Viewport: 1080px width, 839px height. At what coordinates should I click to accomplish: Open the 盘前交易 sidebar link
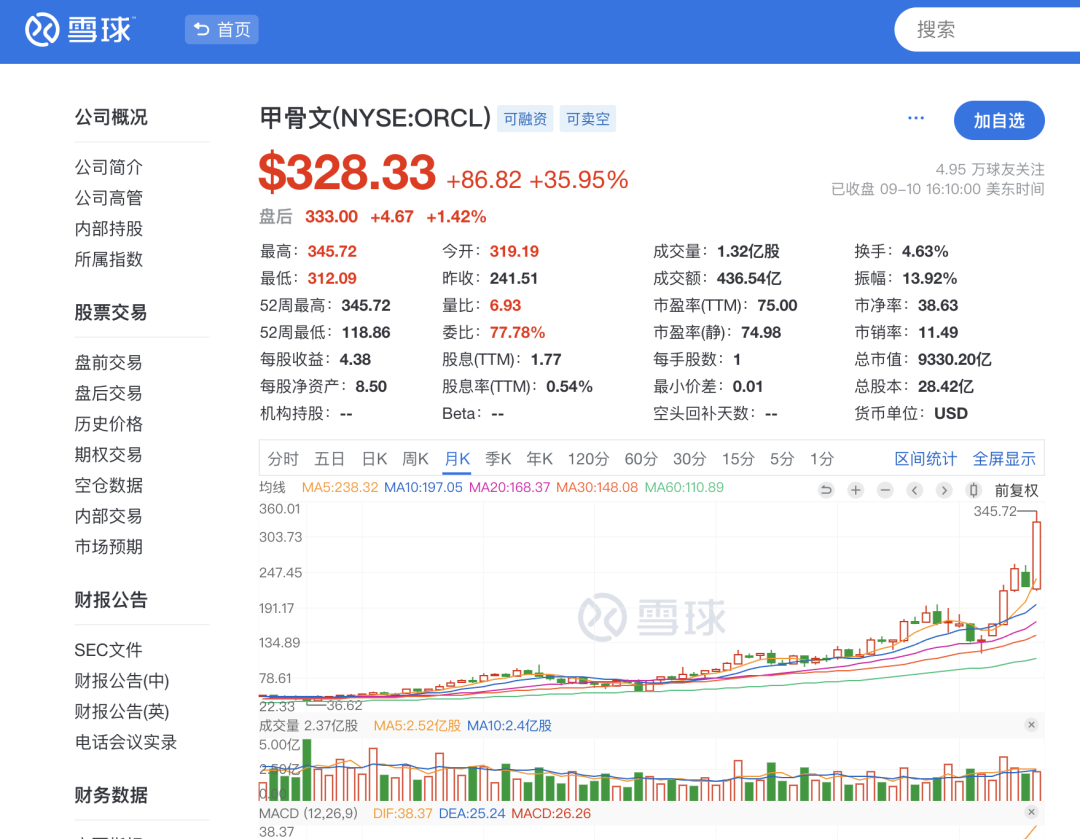coord(108,362)
